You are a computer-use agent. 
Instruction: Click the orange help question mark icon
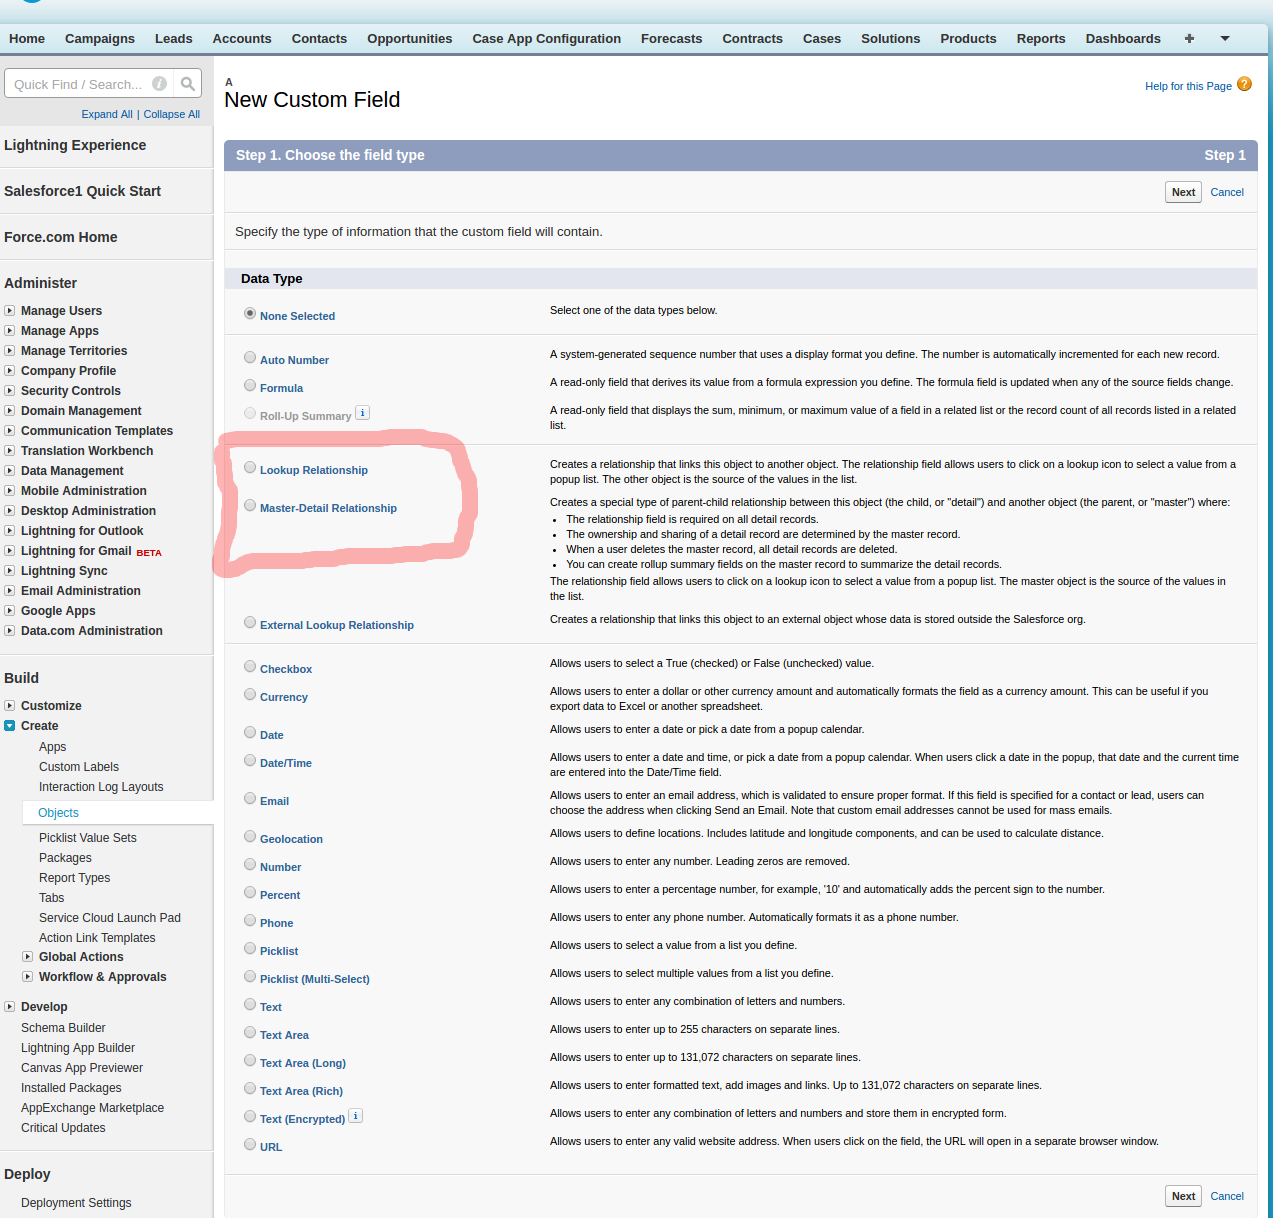1244,84
